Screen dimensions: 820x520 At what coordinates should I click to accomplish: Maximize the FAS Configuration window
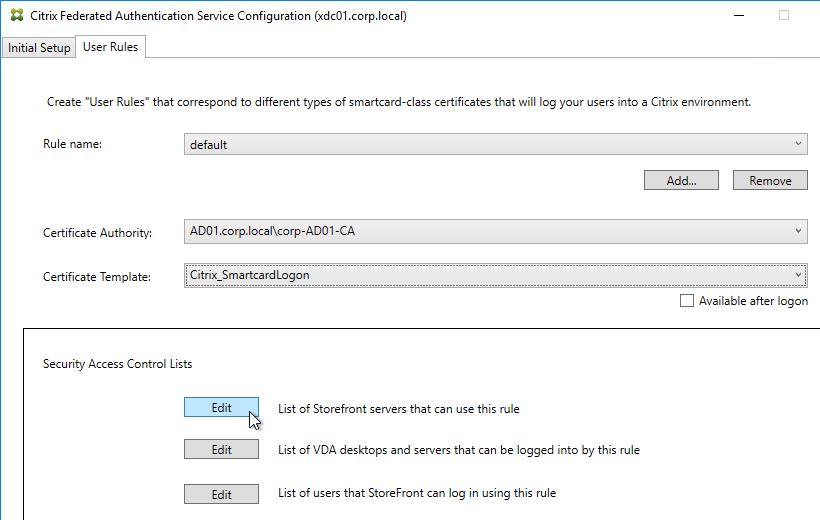coord(783,16)
